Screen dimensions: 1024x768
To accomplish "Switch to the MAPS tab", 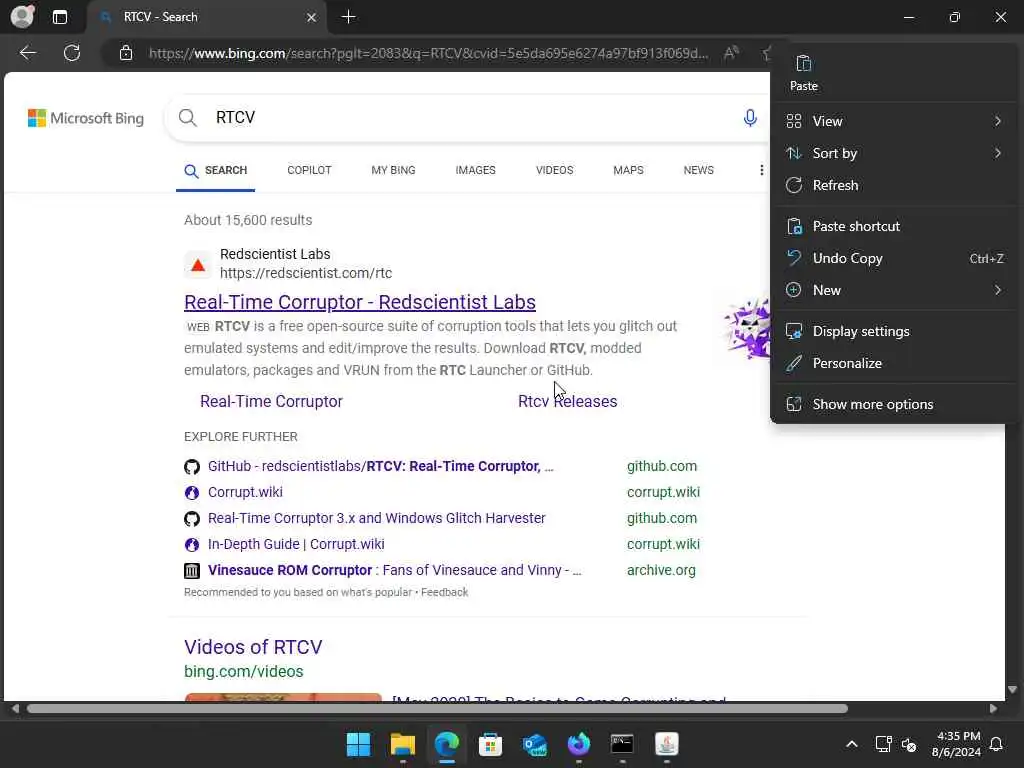I will 628,170.
